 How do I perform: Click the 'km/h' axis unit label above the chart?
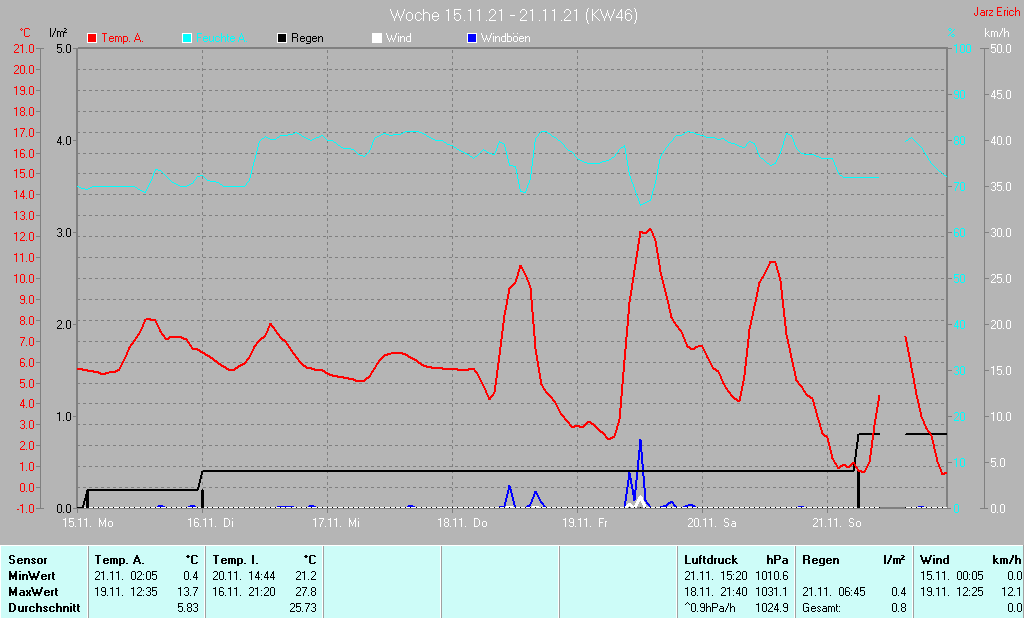(997, 33)
